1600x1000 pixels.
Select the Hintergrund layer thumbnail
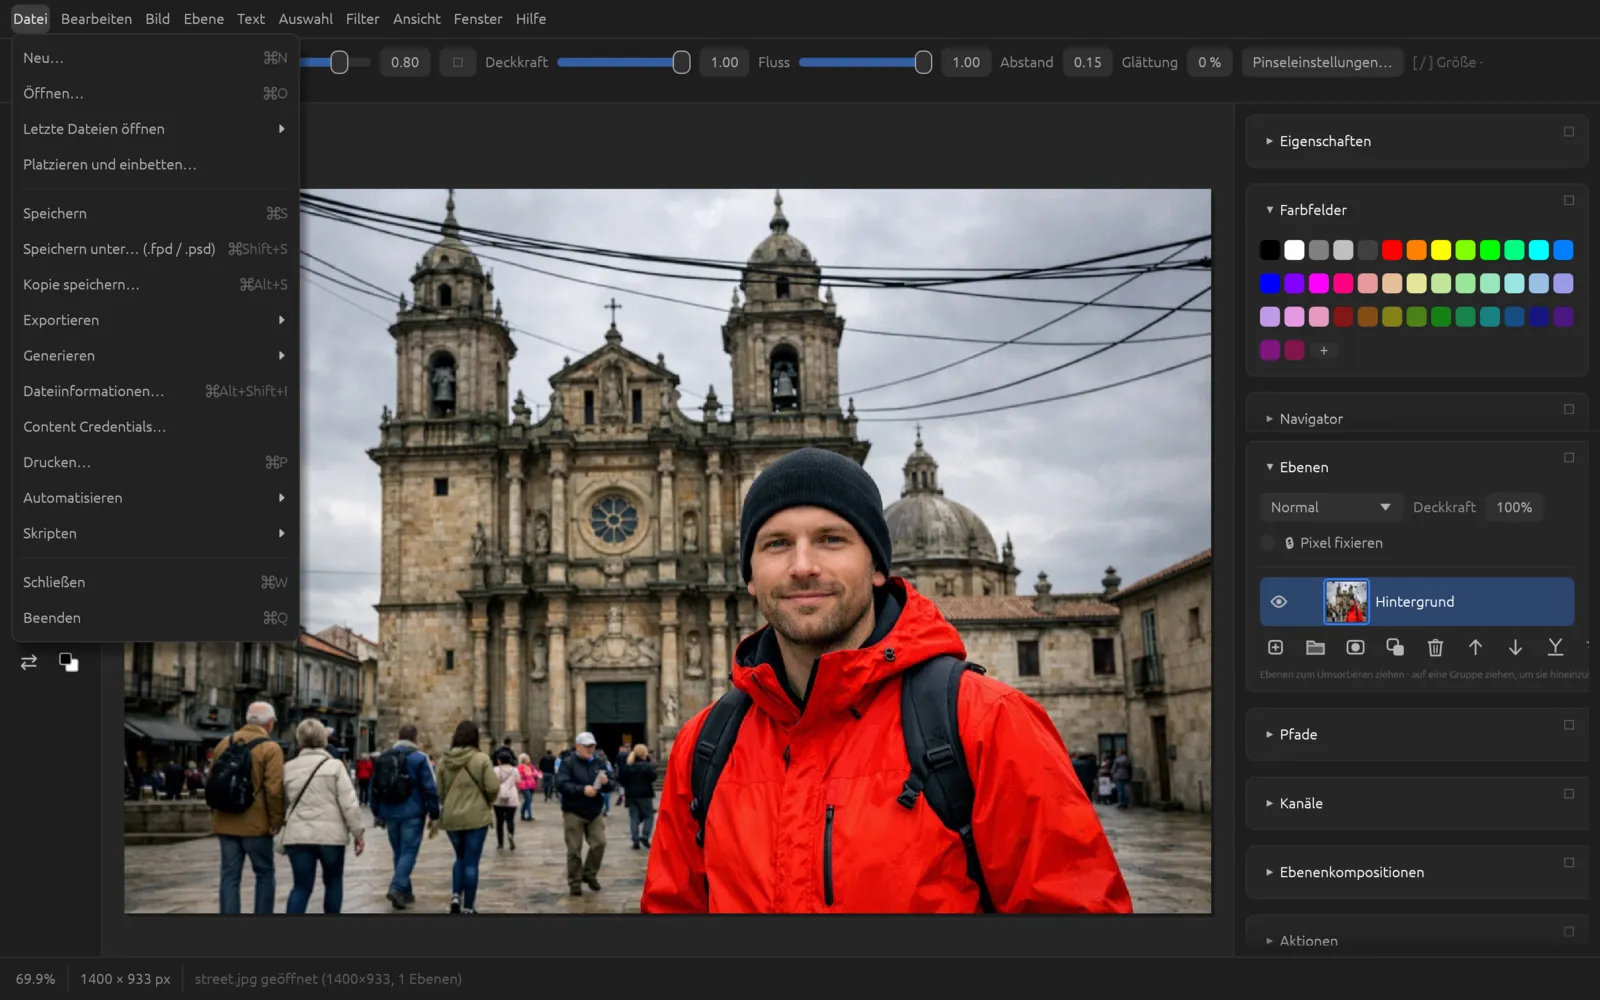1346,602
